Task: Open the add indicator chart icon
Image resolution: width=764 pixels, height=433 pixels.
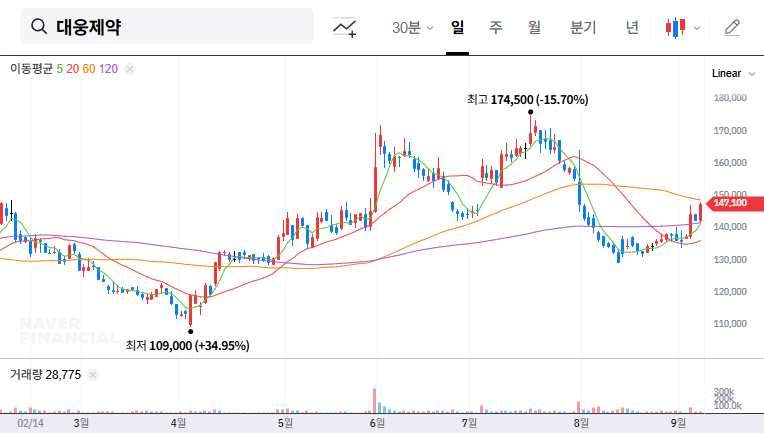Action: click(x=344, y=27)
